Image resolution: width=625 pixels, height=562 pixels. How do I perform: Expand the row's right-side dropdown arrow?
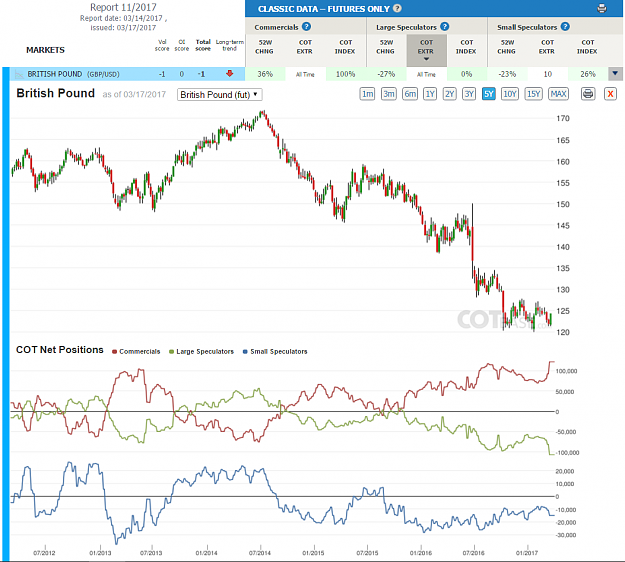tap(615, 74)
